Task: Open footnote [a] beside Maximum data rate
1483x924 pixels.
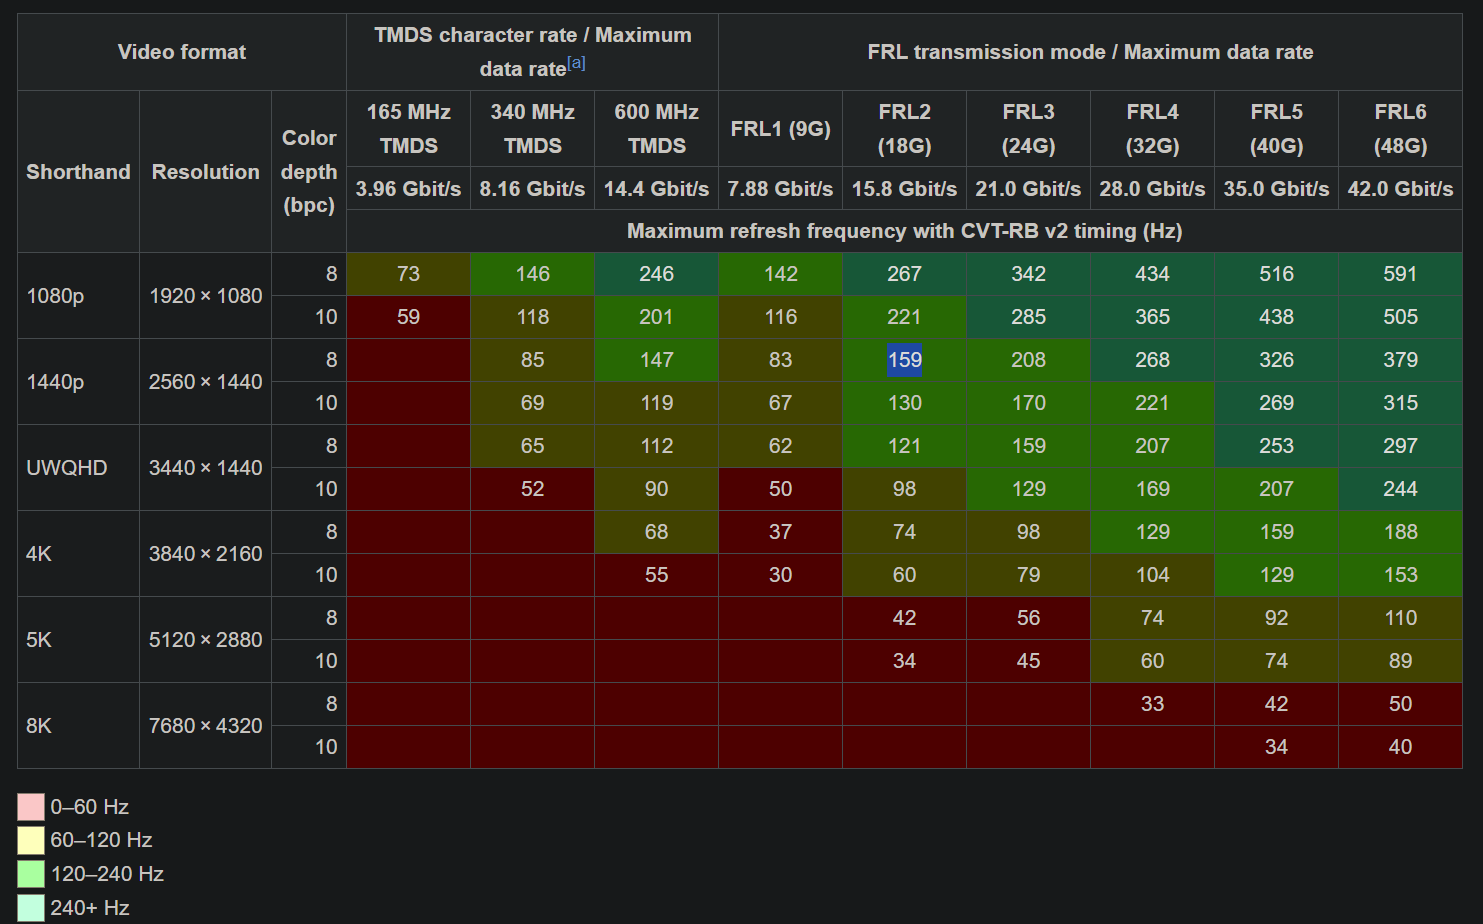Action: coord(576,63)
